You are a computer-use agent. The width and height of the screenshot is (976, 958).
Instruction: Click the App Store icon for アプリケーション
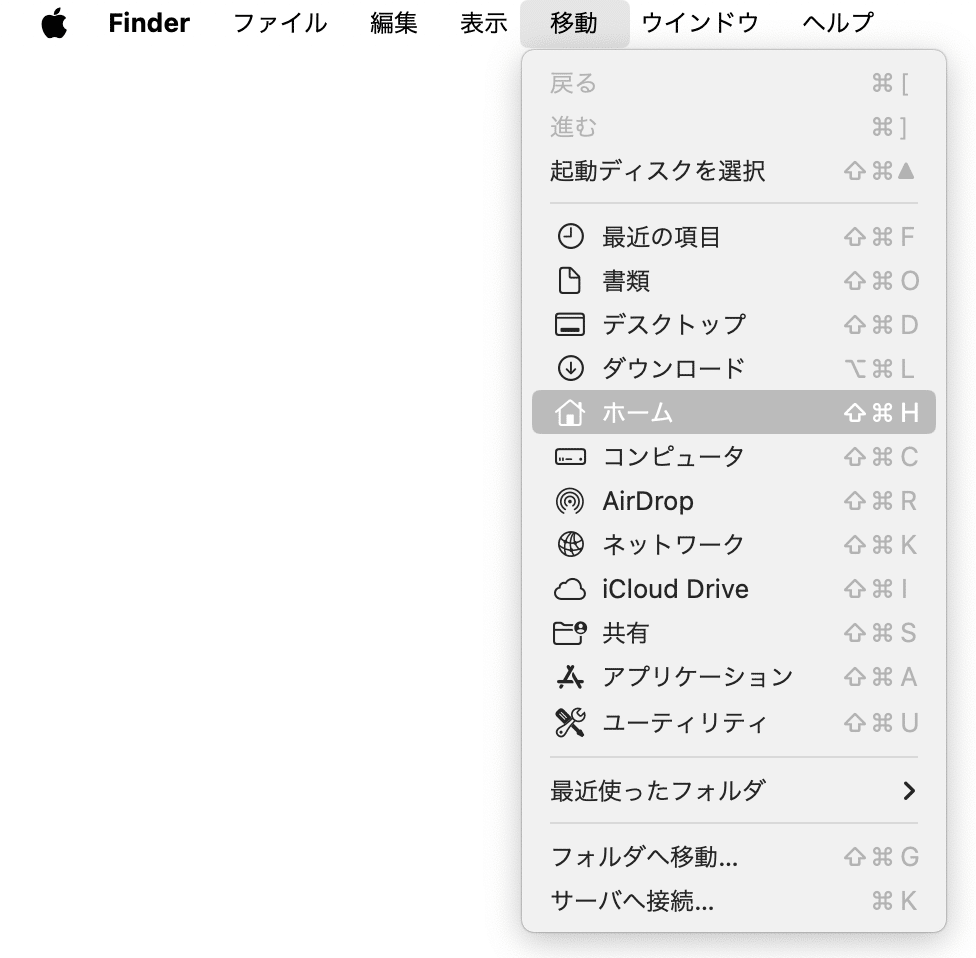[570, 677]
